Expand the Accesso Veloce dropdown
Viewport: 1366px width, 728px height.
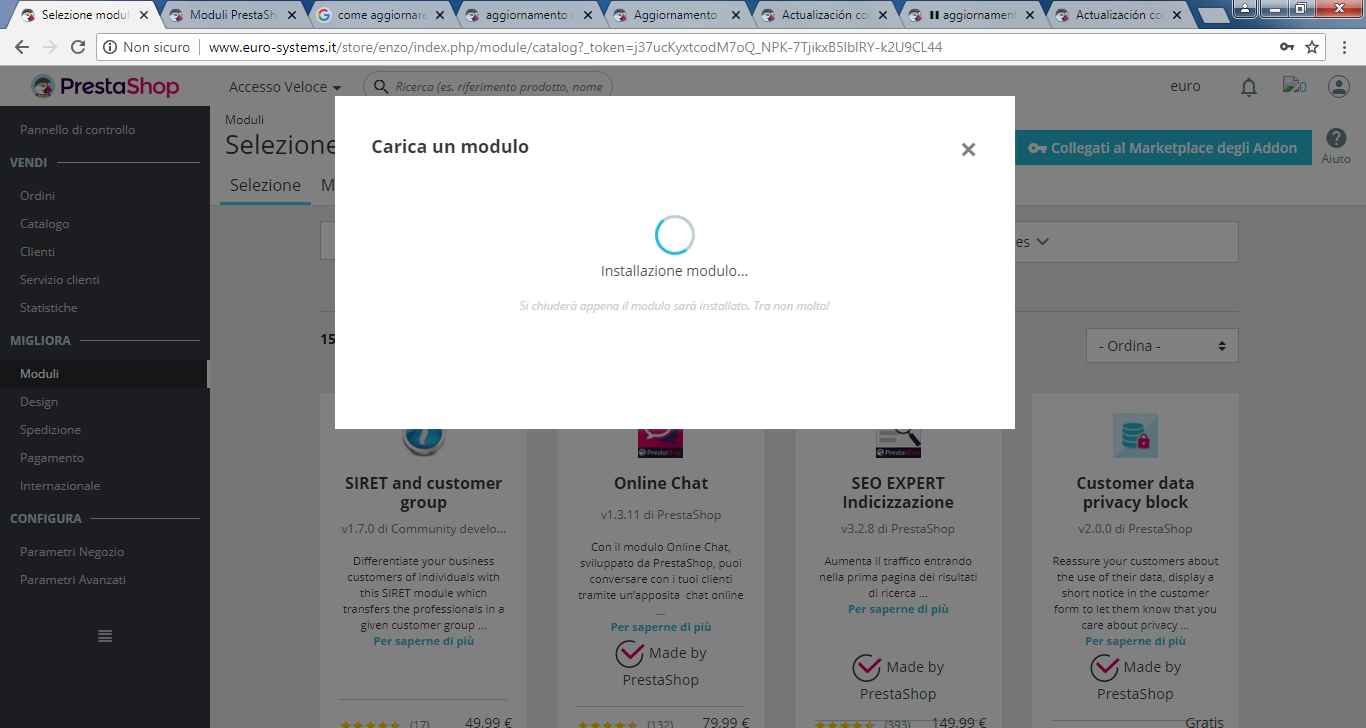pos(285,87)
